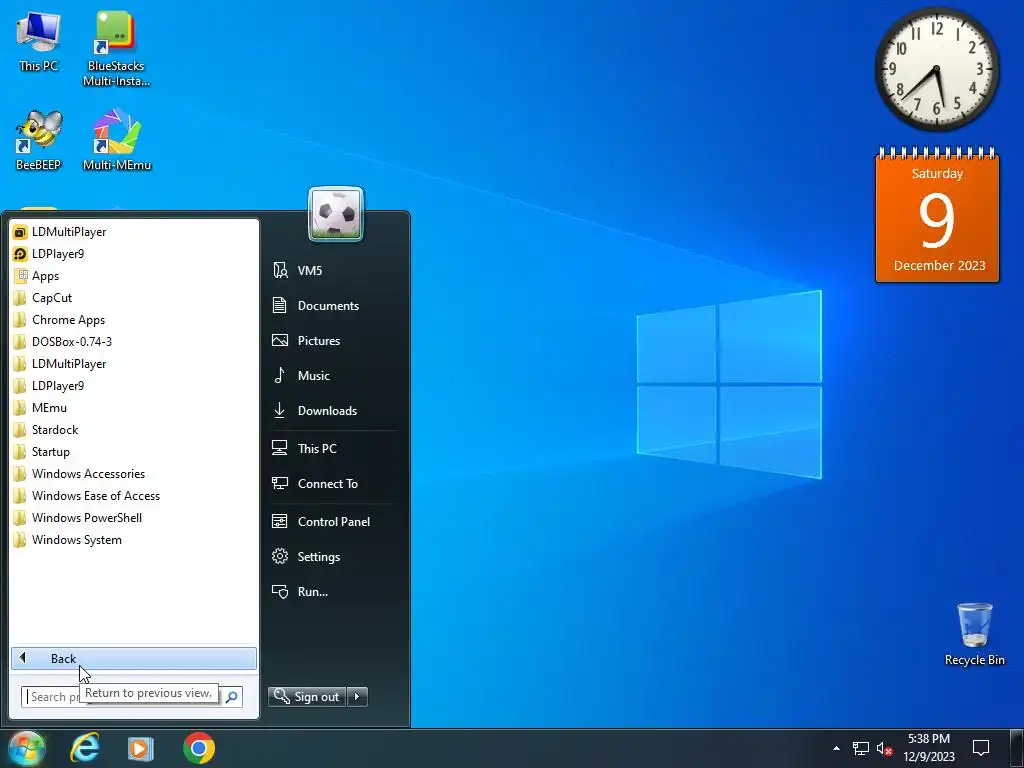Image resolution: width=1024 pixels, height=768 pixels.
Task: Click the Start orb button
Action: click(x=26, y=748)
